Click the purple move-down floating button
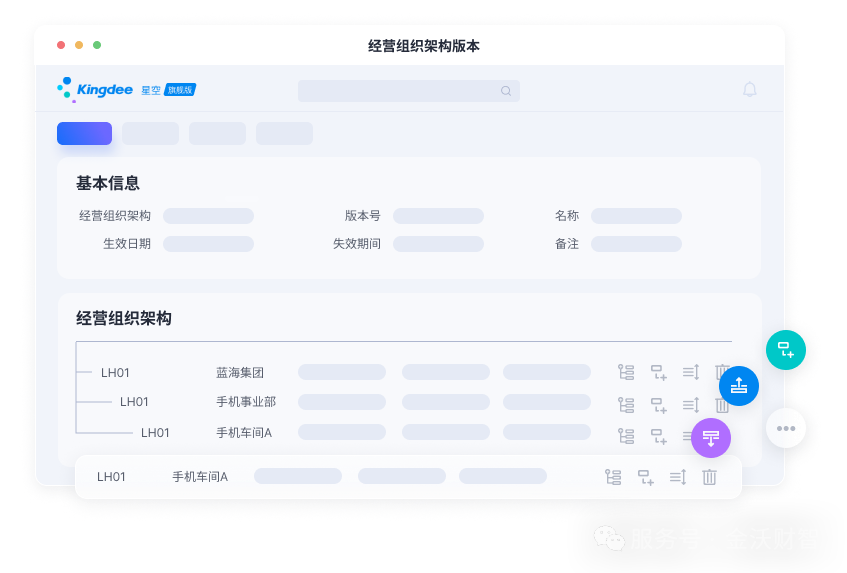Image resolution: width=847 pixels, height=573 pixels. pos(711,438)
